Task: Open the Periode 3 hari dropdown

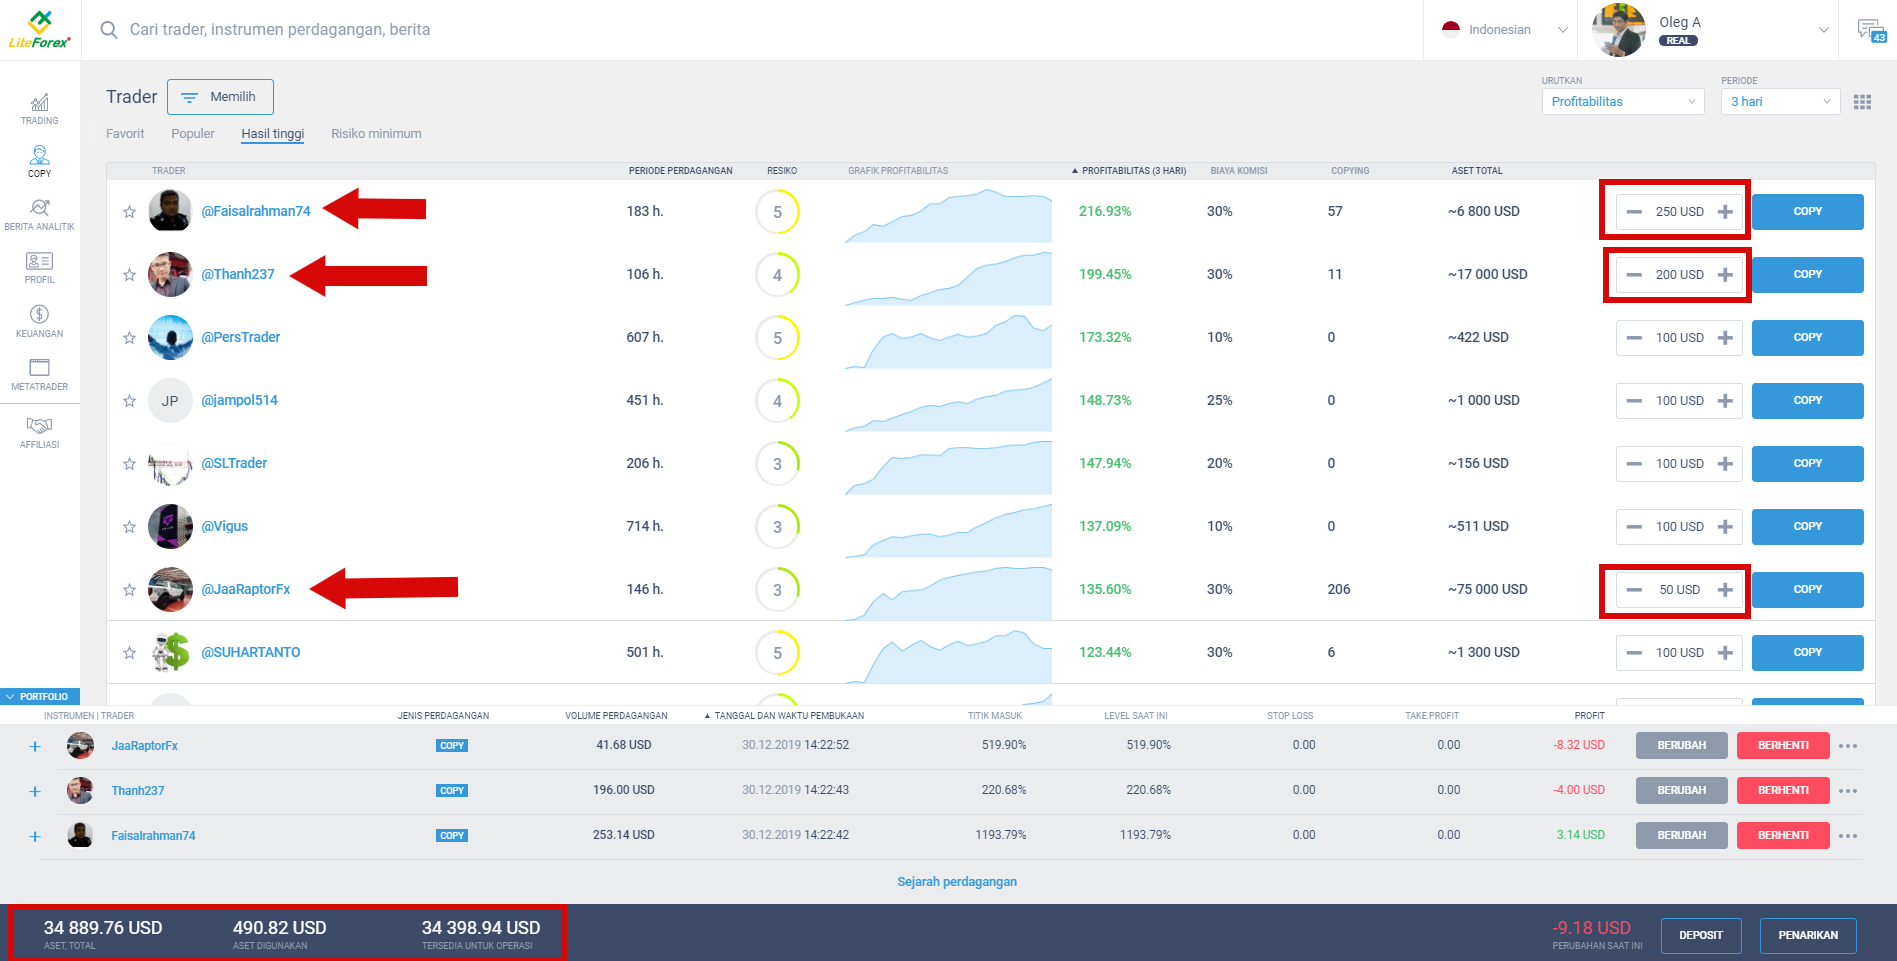Action: (1779, 101)
